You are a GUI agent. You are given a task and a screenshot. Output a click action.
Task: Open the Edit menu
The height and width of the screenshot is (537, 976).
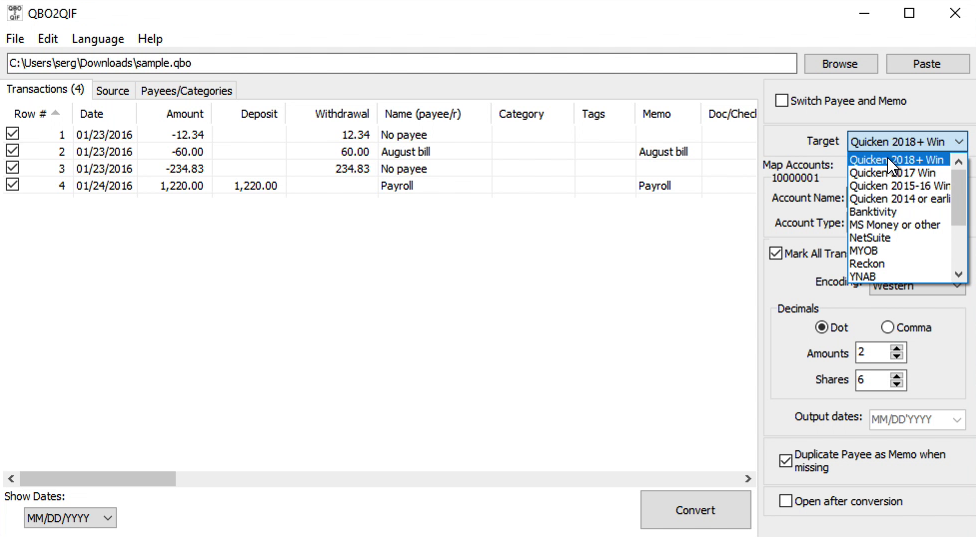pyautogui.click(x=48, y=39)
